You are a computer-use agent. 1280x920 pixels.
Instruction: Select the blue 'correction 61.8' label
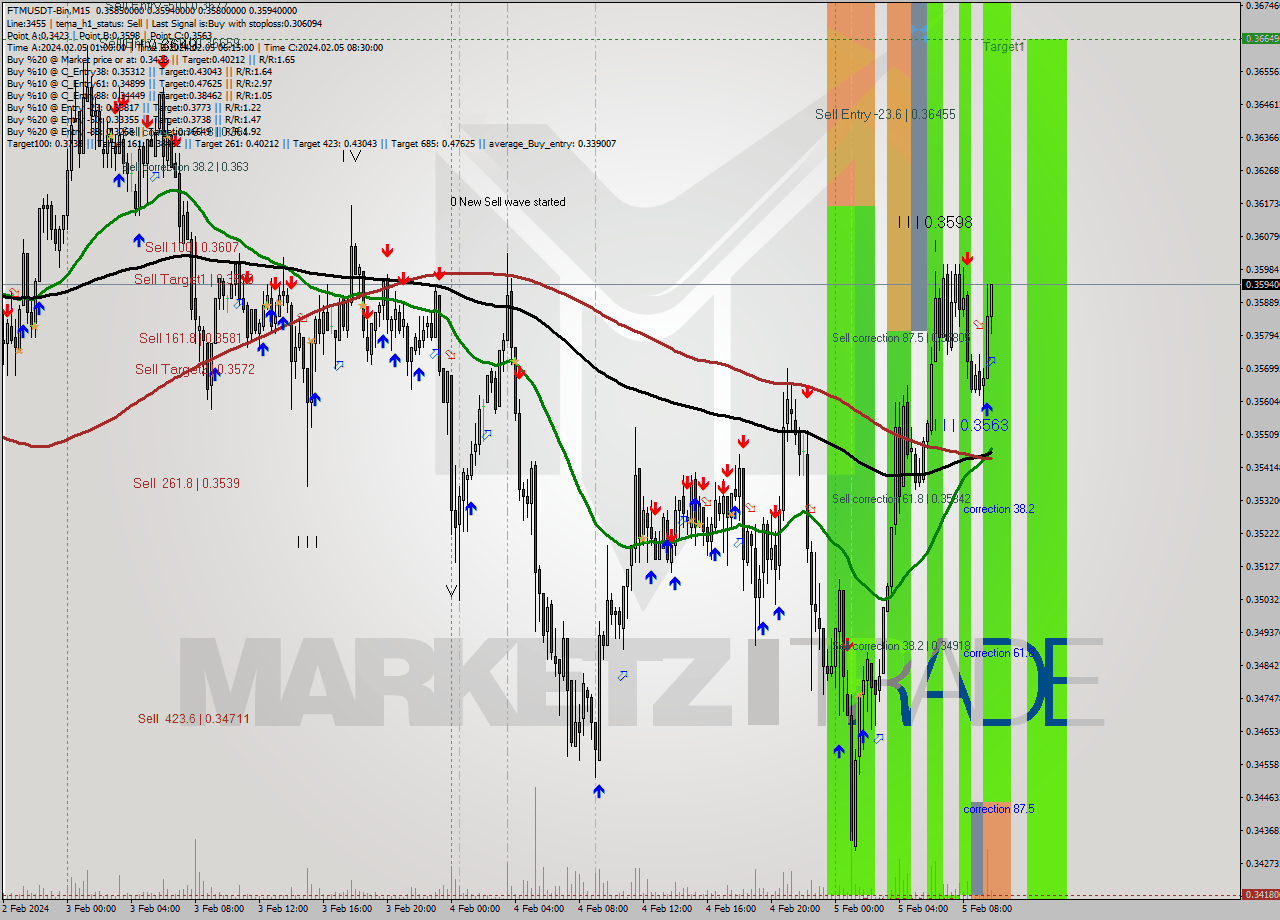[x=998, y=653]
